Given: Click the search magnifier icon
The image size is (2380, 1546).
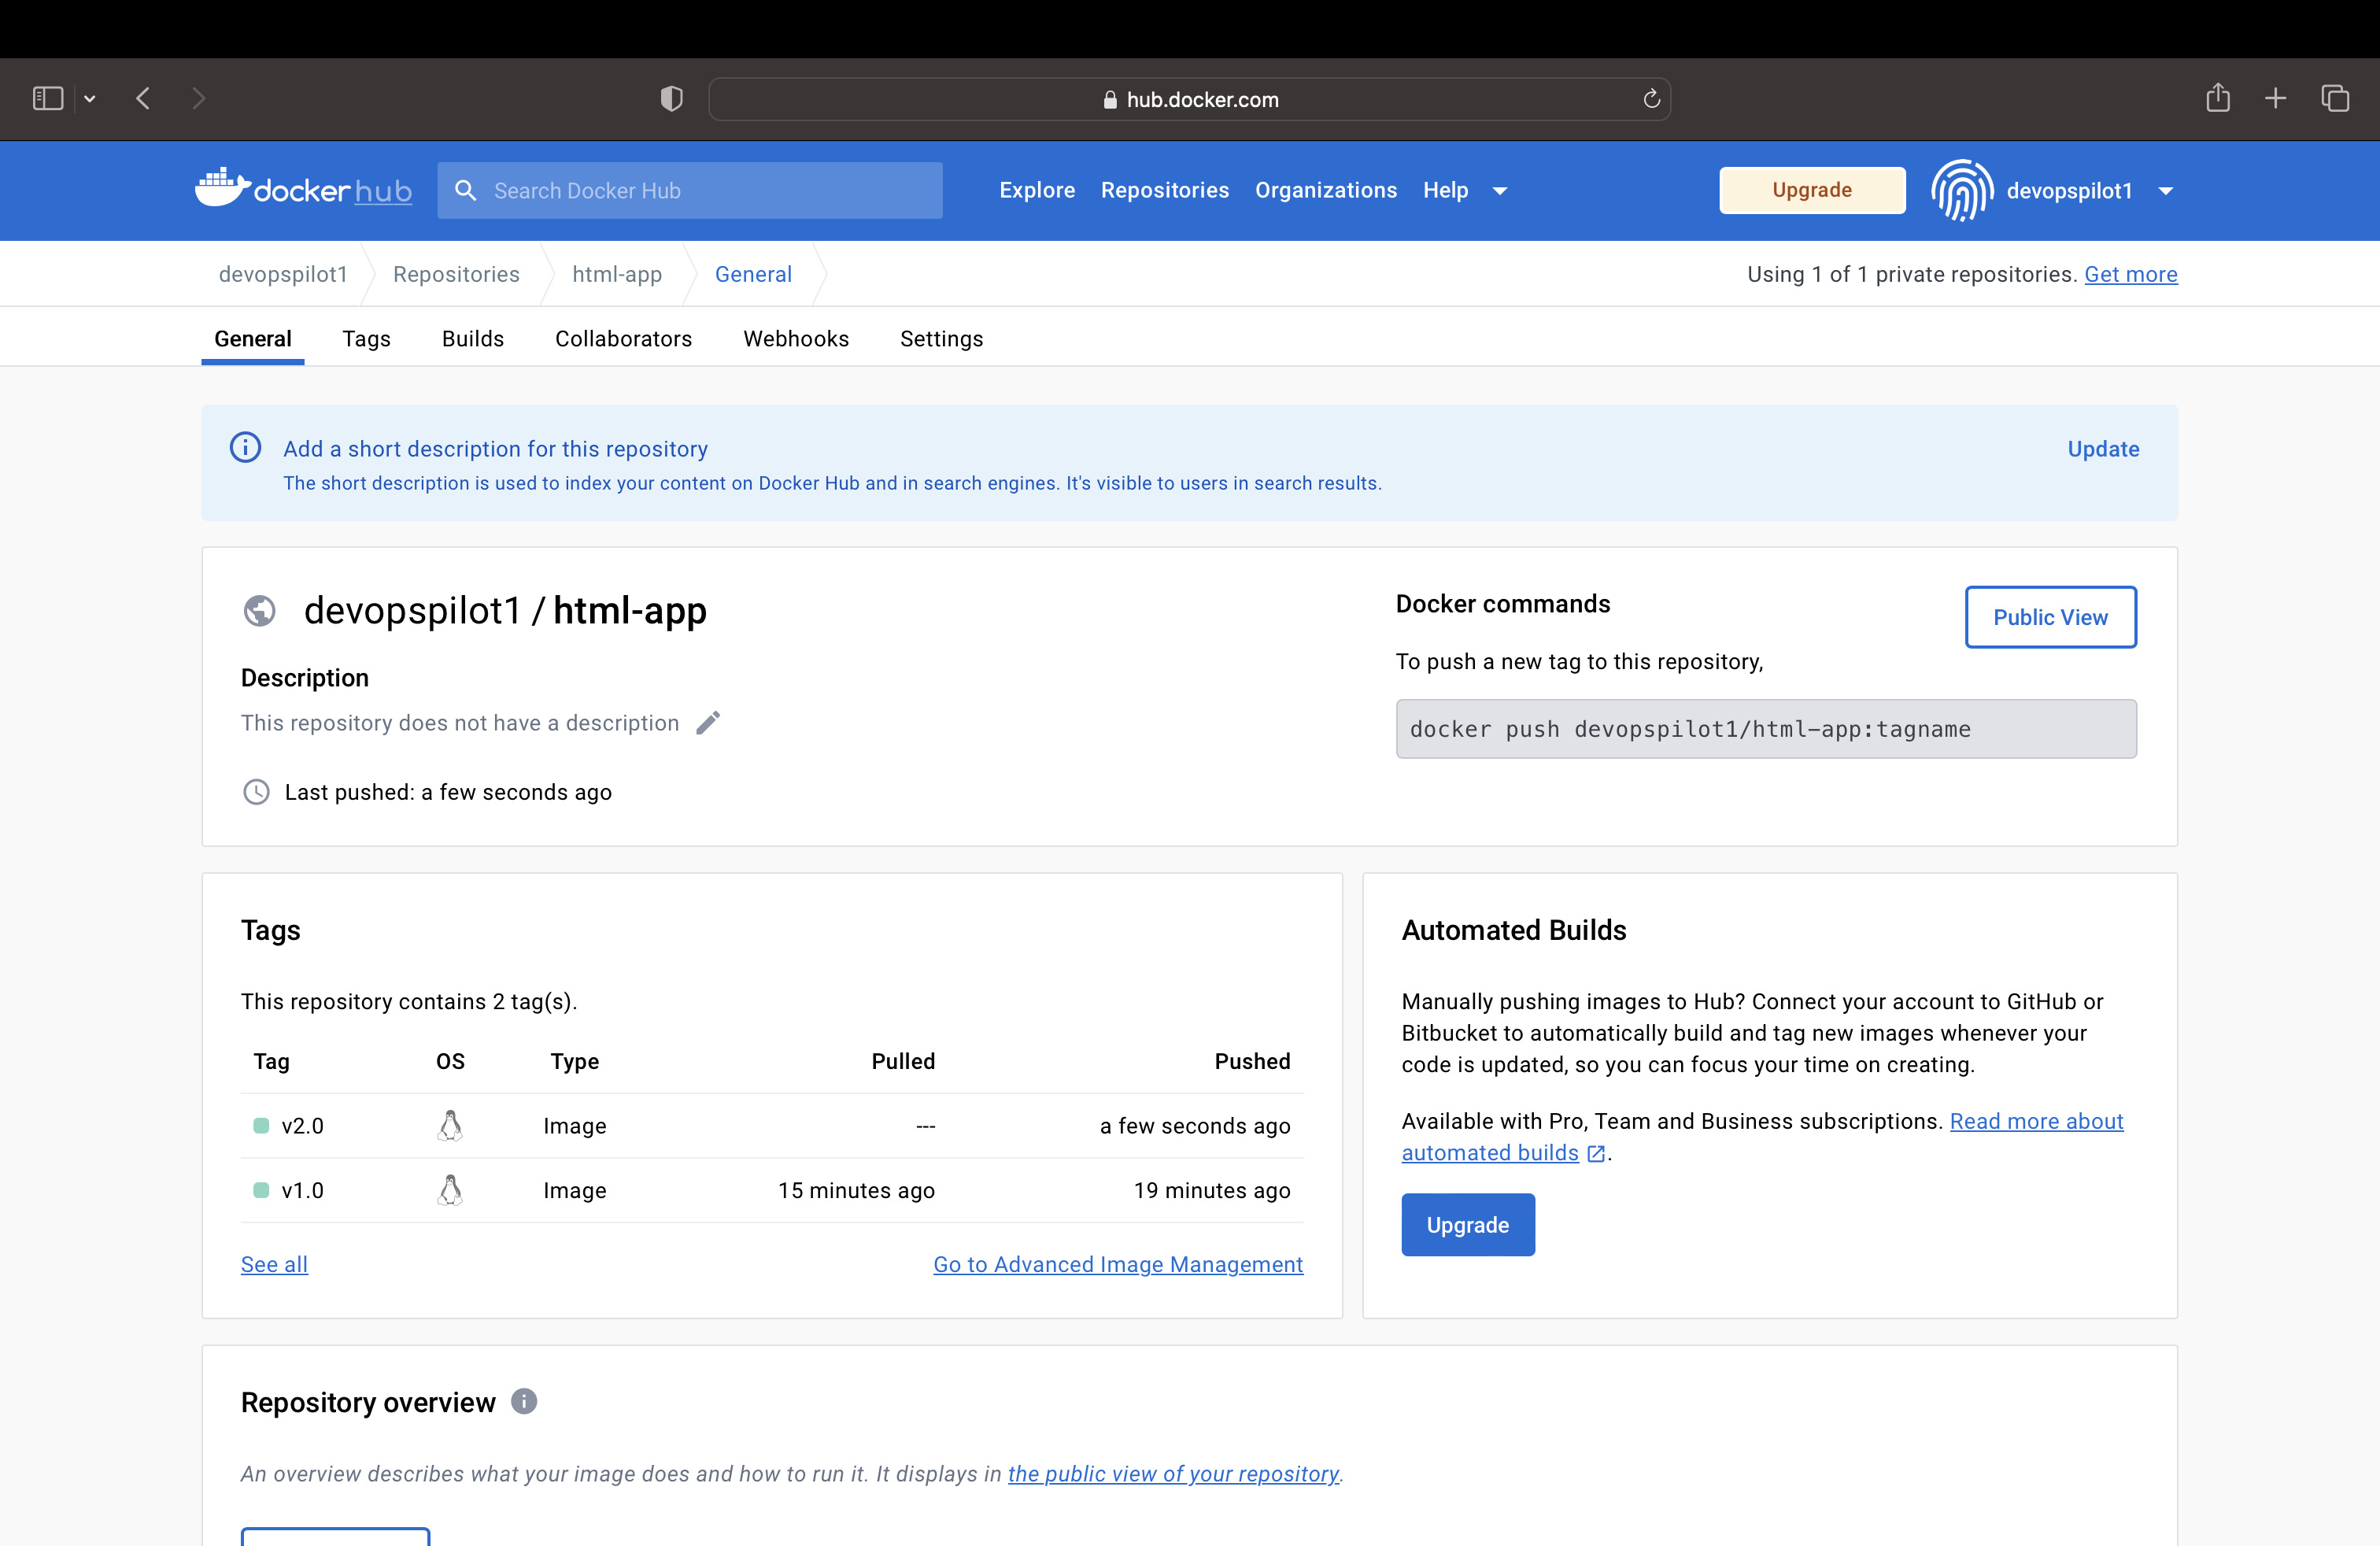Looking at the screenshot, I should [465, 190].
